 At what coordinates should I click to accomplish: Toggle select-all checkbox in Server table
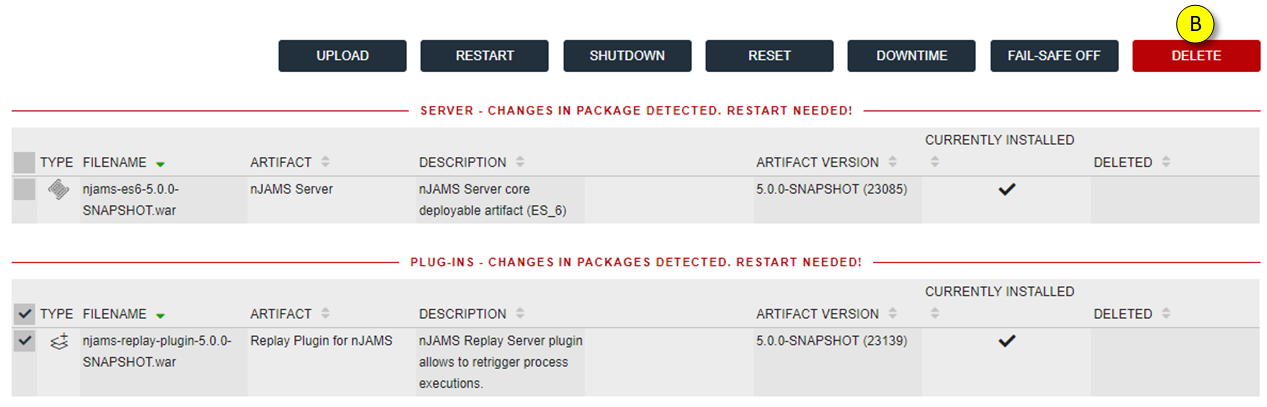pos(24,162)
